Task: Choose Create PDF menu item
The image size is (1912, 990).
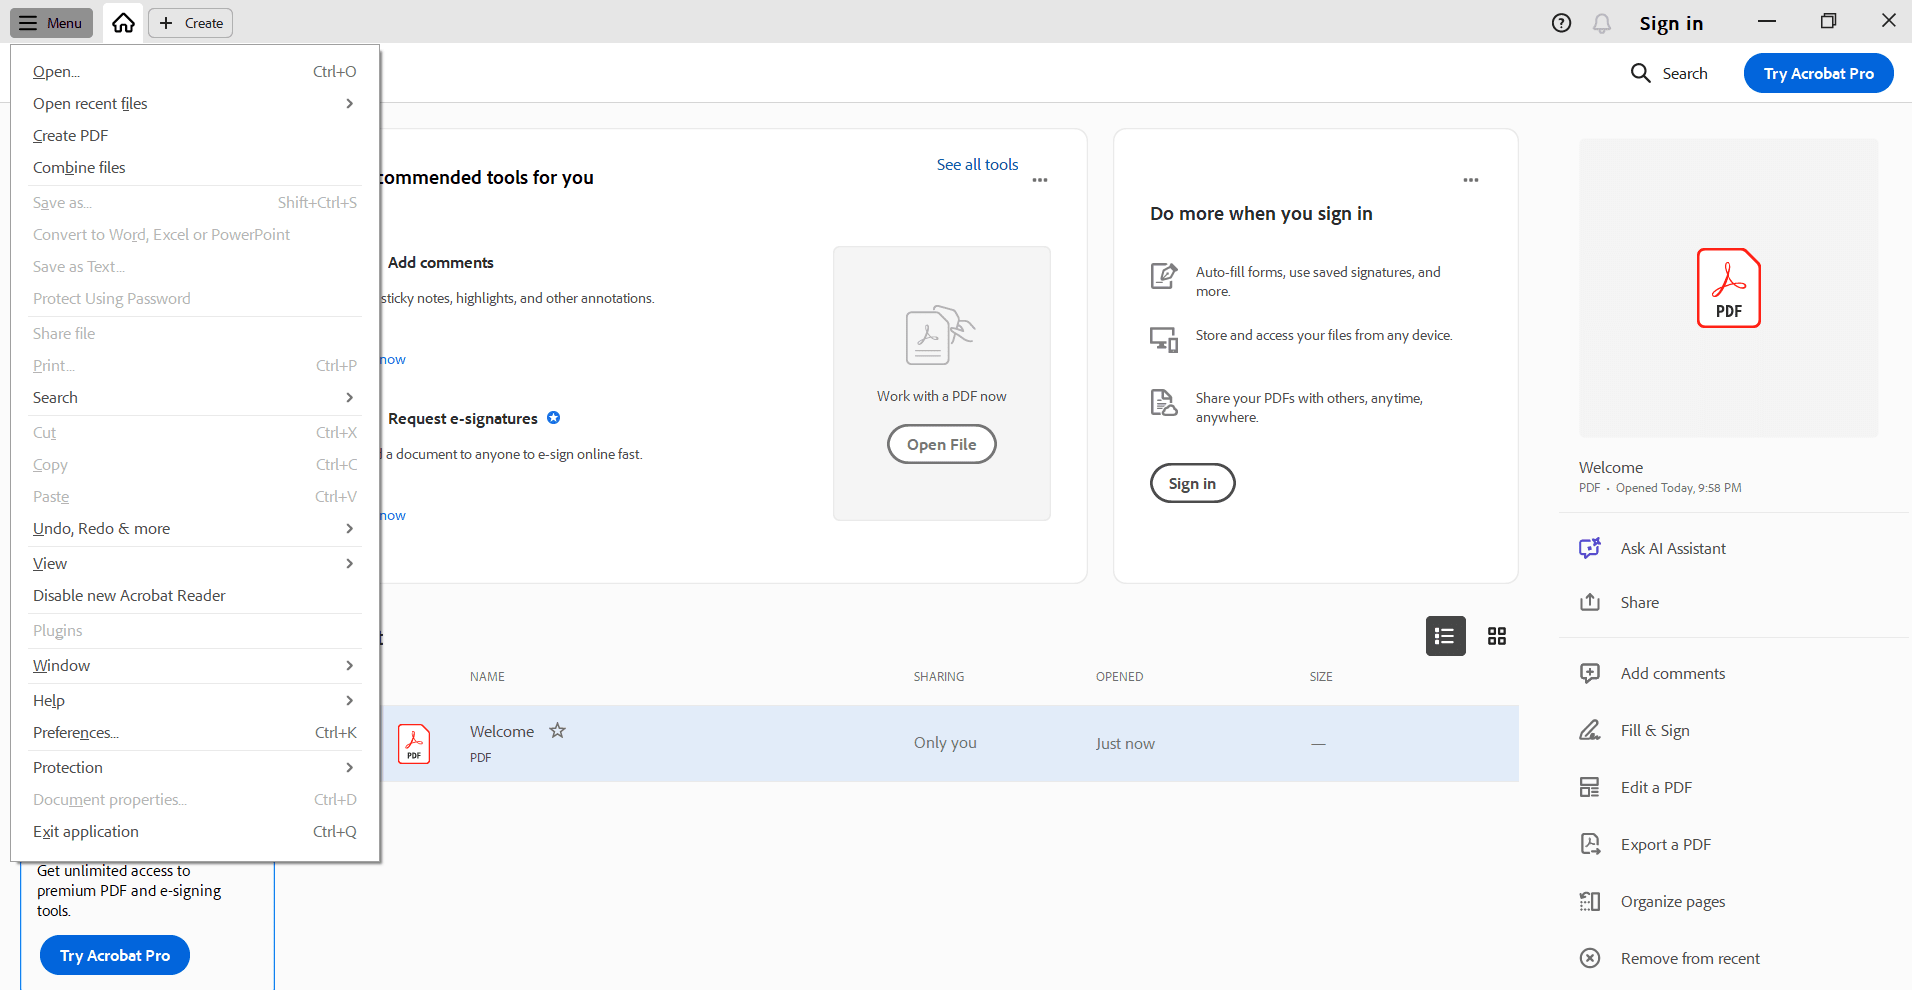Action: point(194,135)
